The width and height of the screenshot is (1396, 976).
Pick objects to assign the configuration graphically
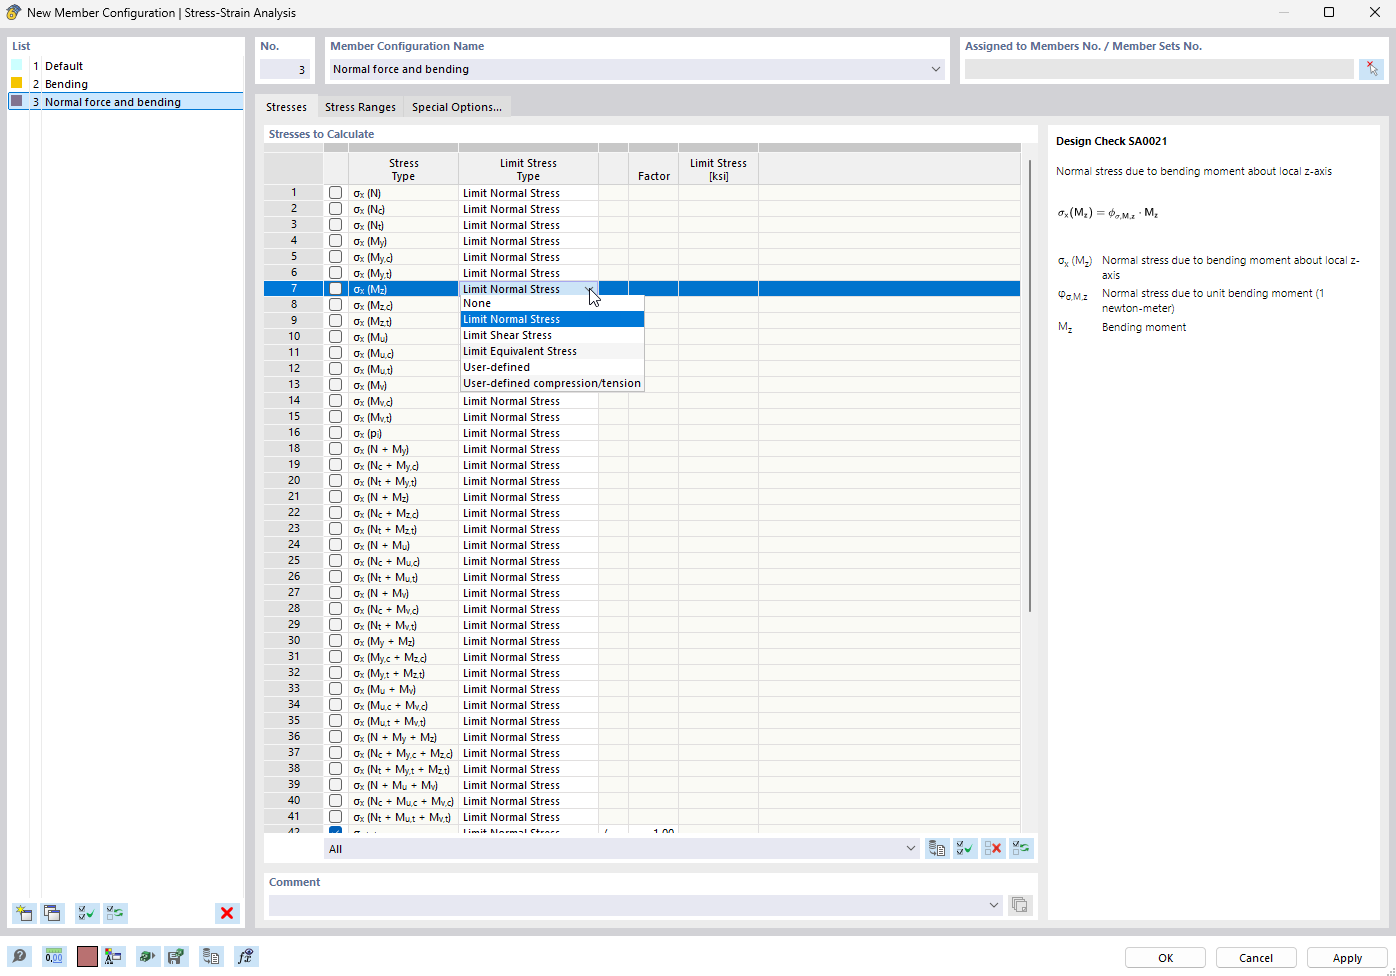[x=1372, y=68]
